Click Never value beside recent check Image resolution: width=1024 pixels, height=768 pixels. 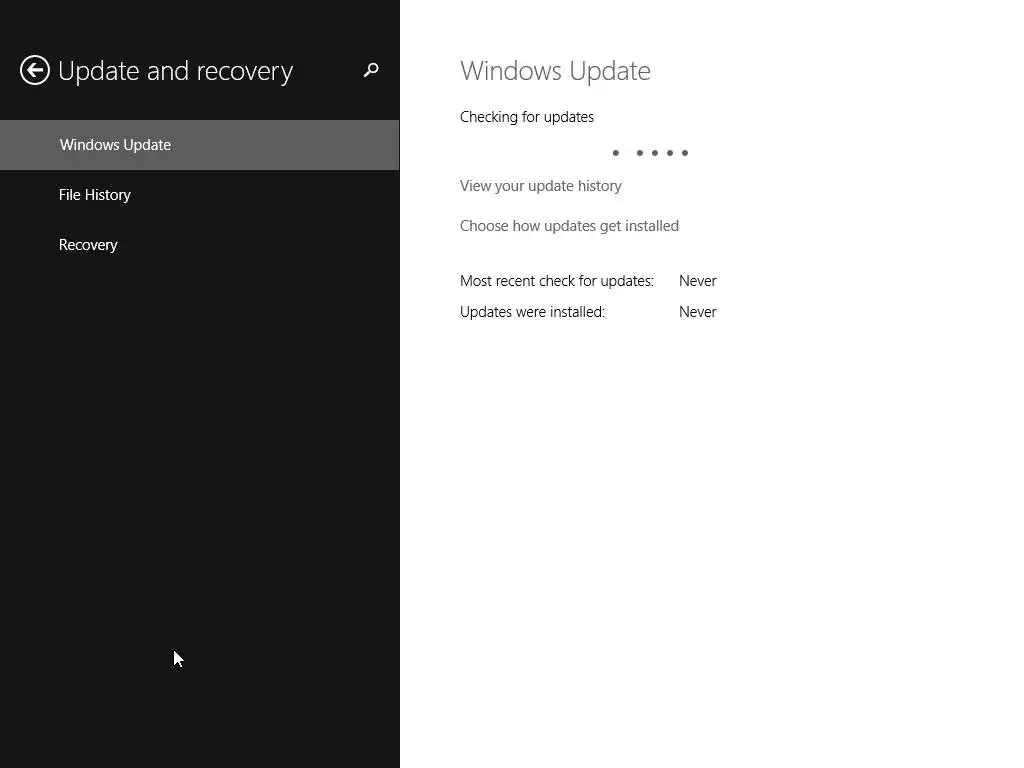pyautogui.click(x=697, y=281)
